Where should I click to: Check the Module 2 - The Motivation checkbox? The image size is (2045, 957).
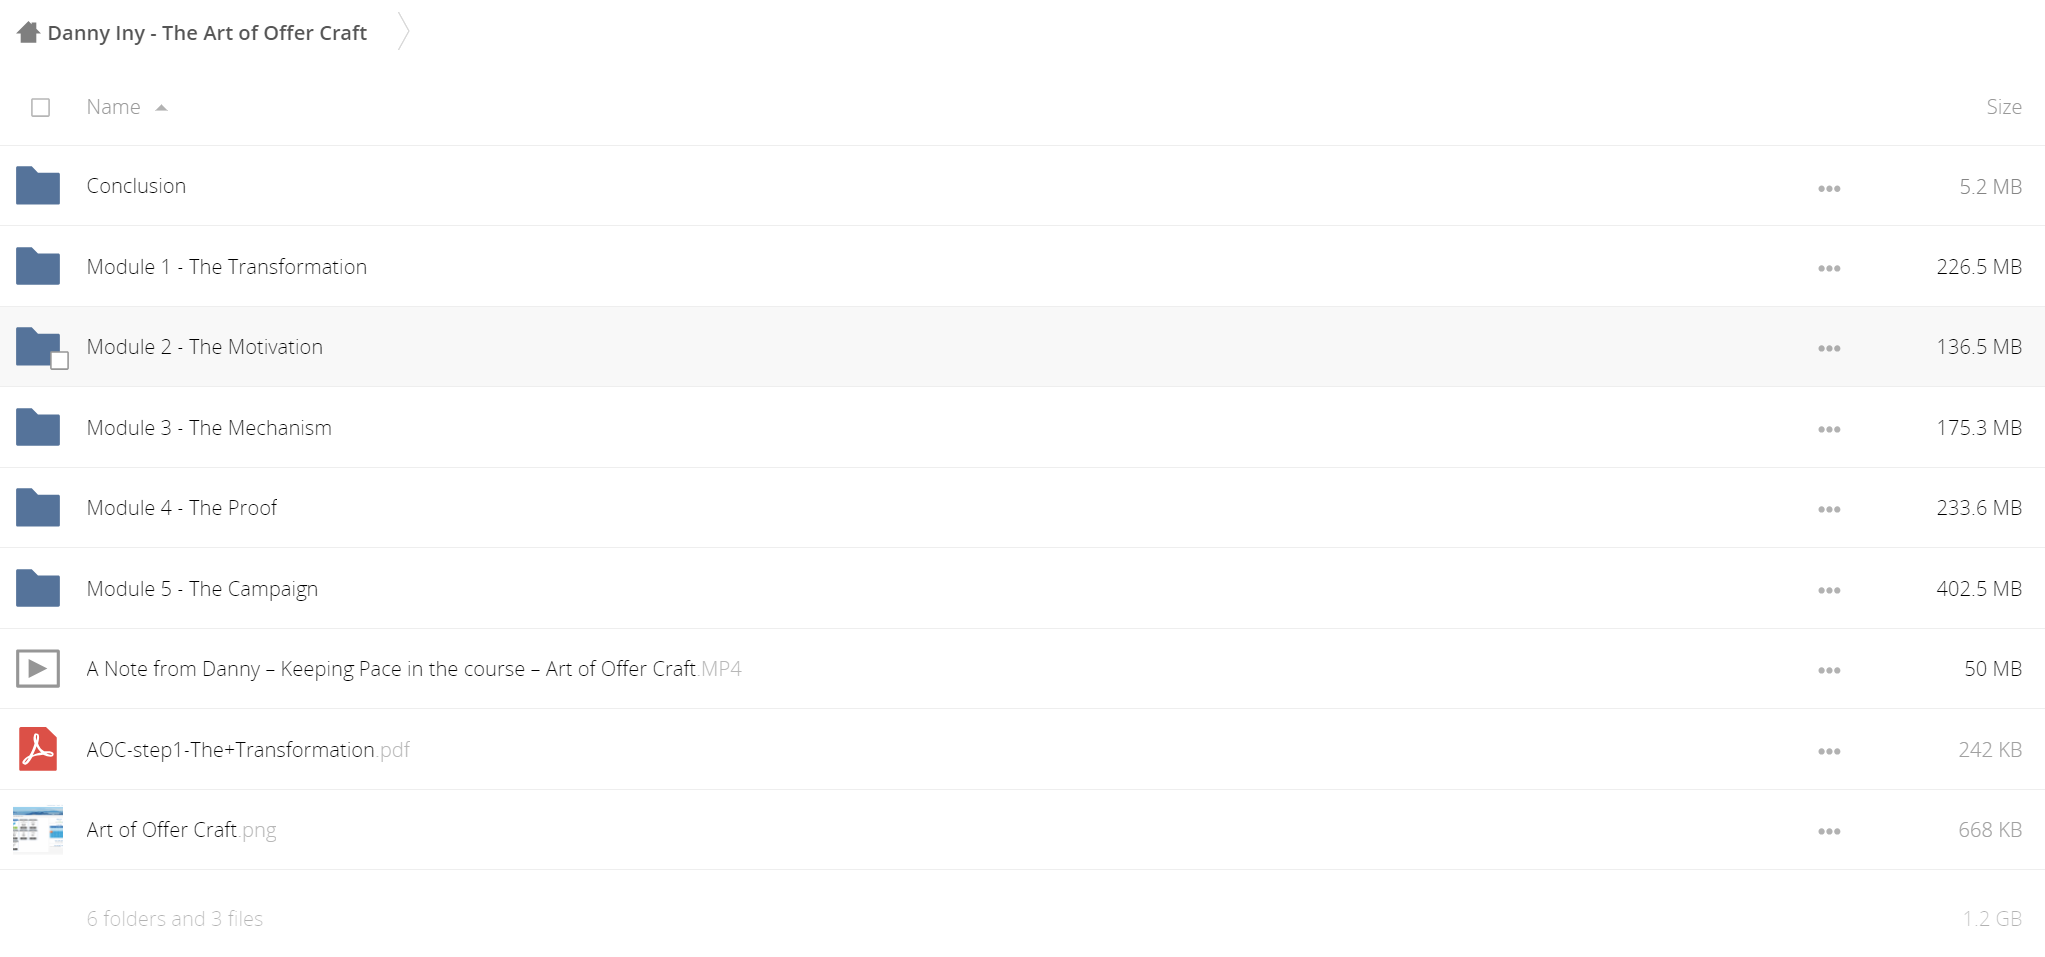point(60,361)
